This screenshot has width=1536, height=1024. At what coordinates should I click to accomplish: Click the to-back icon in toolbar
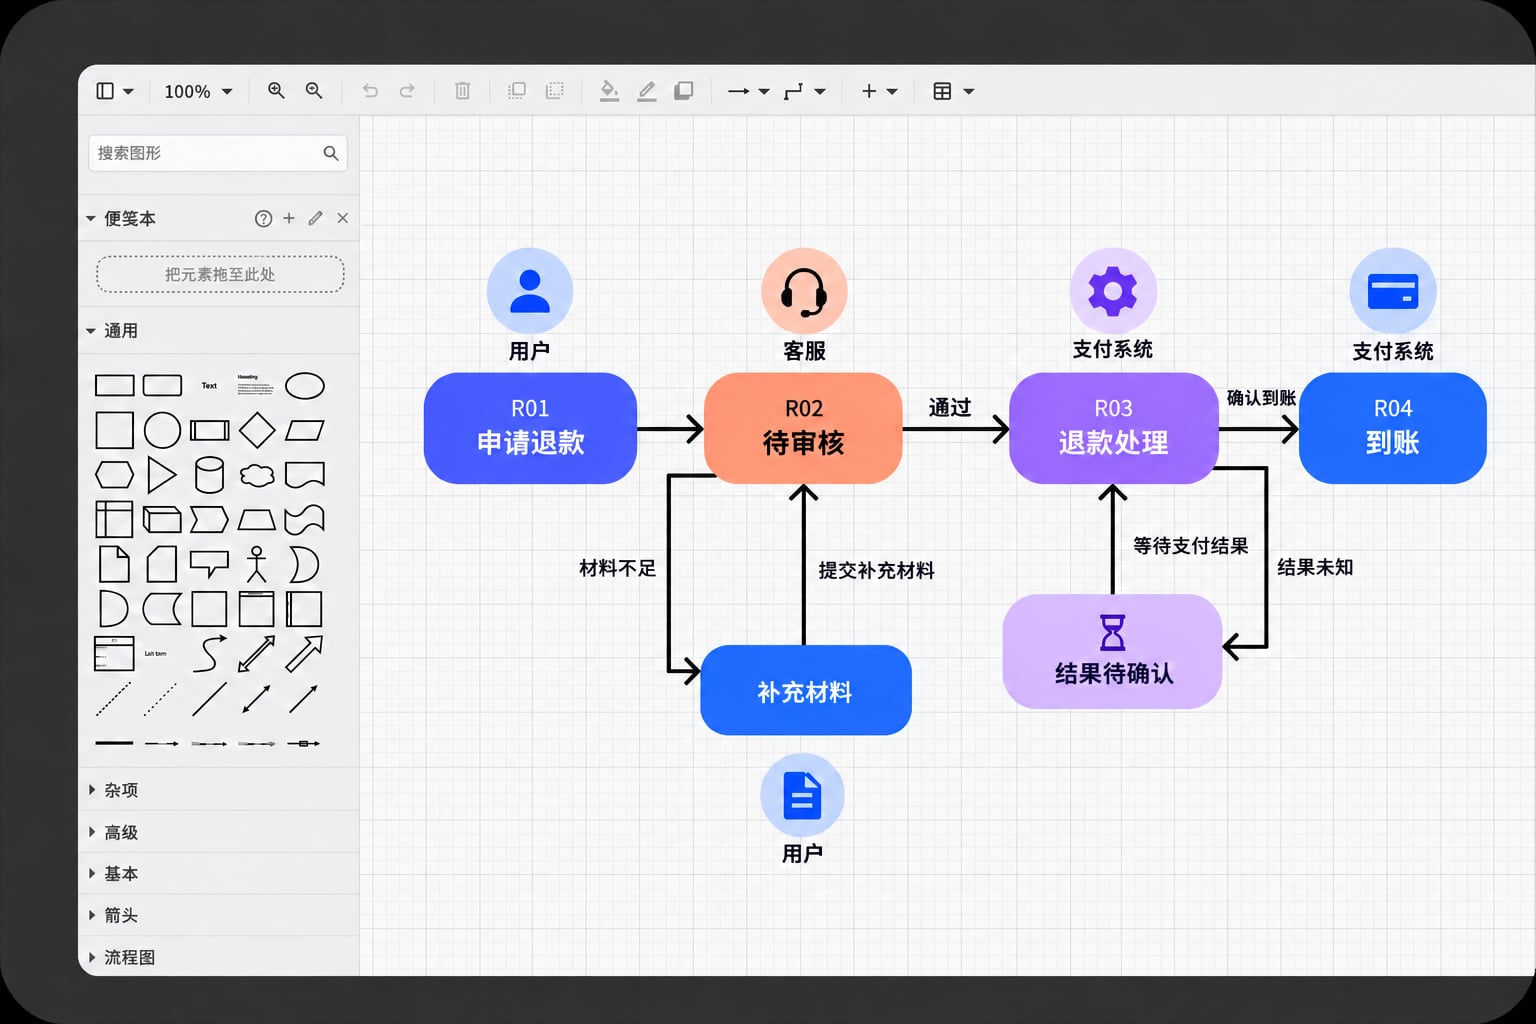coord(554,91)
